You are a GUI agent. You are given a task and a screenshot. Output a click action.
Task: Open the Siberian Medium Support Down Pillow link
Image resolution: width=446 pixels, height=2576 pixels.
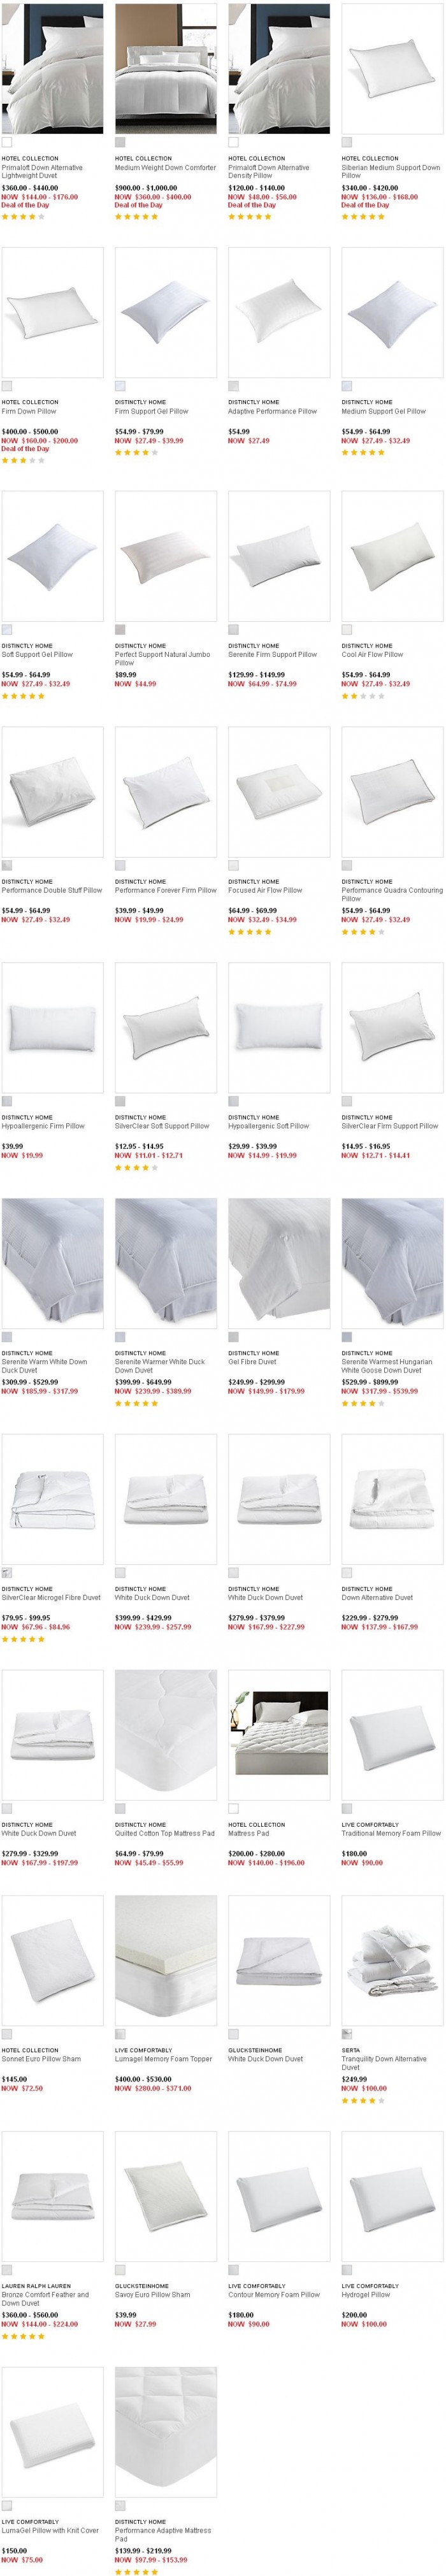click(391, 171)
